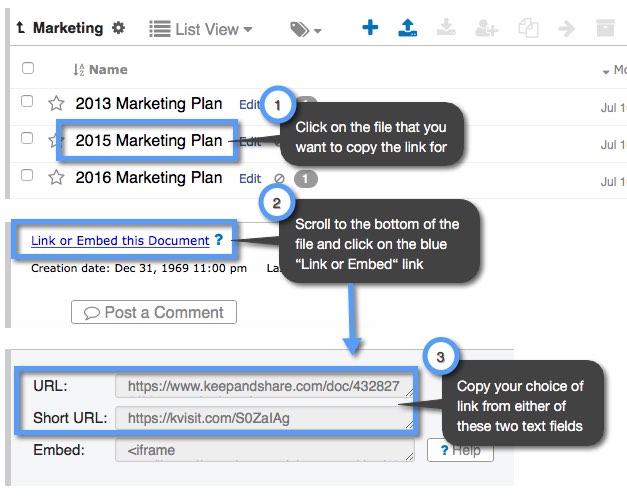Check the 2016 Marketing Plan checkbox

click(27, 175)
